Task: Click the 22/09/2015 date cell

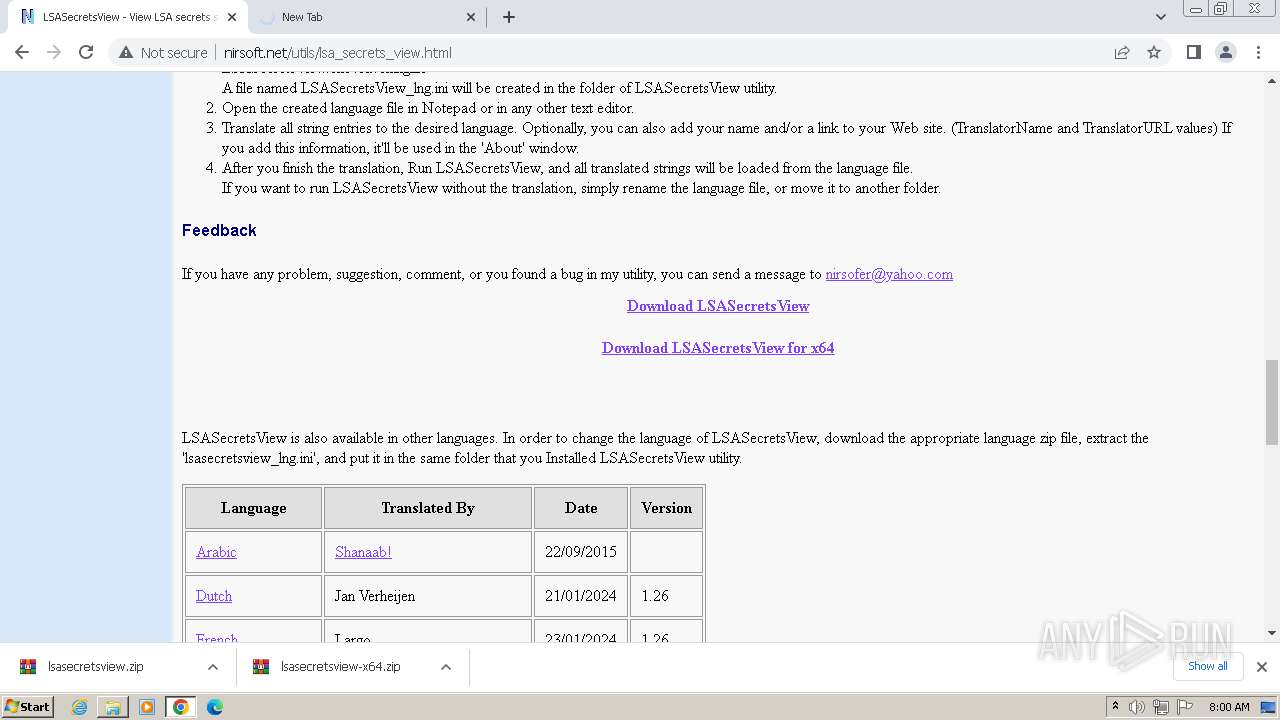Action: 581,552
